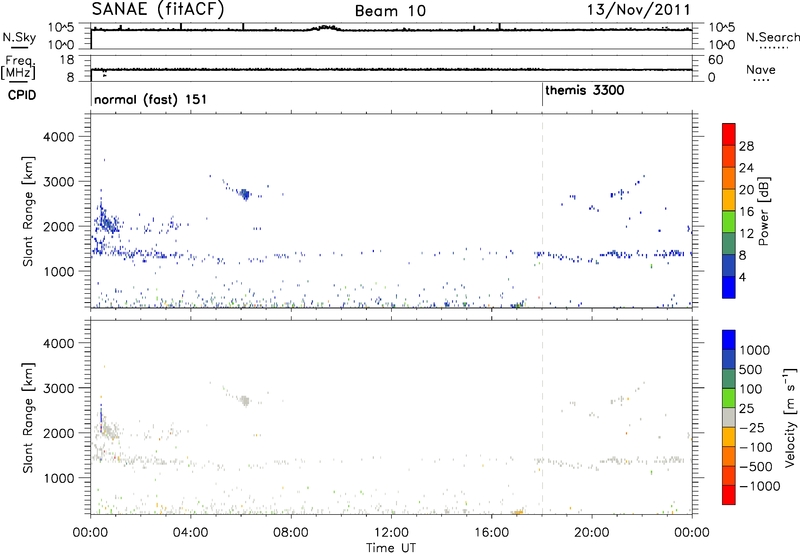Select the Beam 10 heading
Screen dimensions: 800x554
390,11
